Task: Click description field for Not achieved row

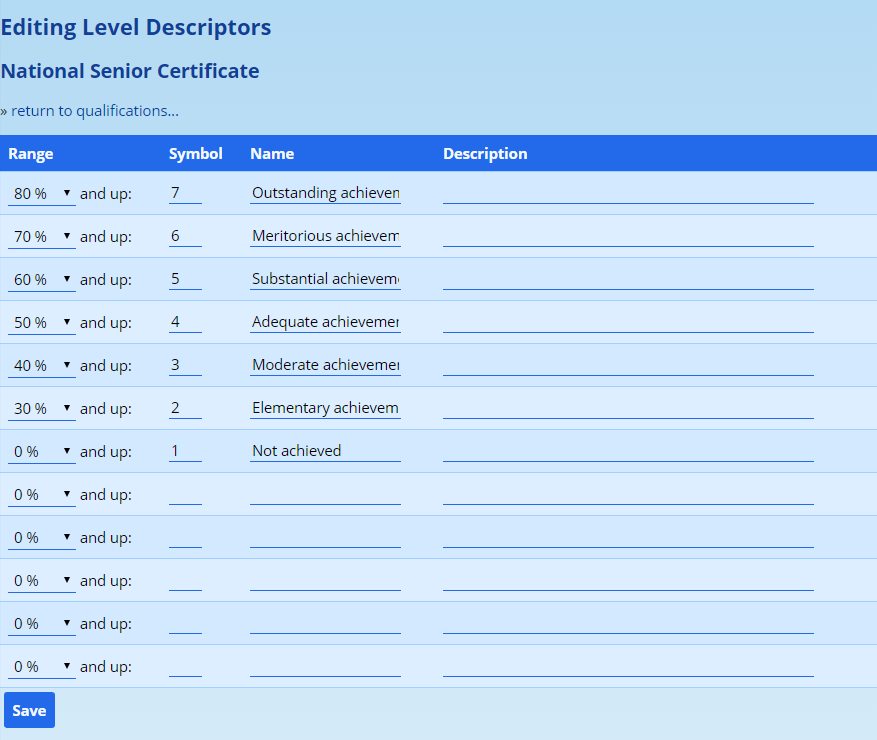Action: pyautogui.click(x=628, y=451)
